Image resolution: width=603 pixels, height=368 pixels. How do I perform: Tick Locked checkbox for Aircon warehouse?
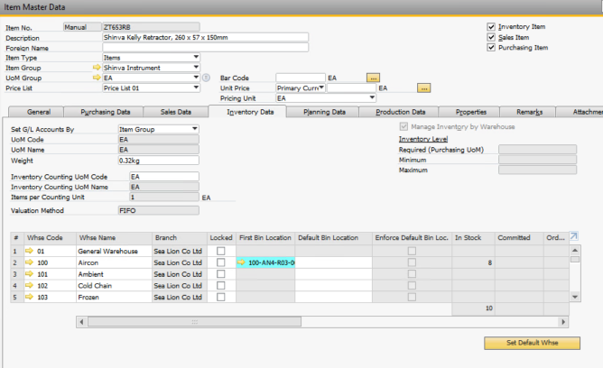221,263
